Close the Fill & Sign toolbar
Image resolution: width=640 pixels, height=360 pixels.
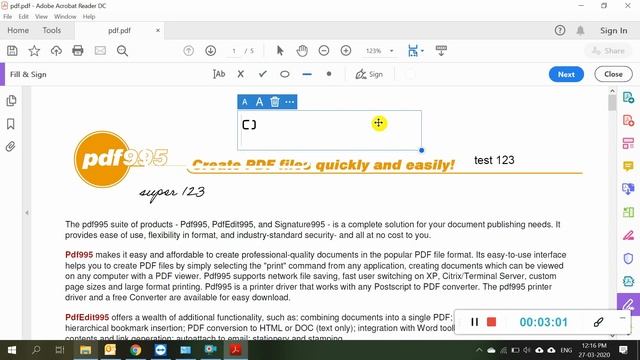[613, 74]
